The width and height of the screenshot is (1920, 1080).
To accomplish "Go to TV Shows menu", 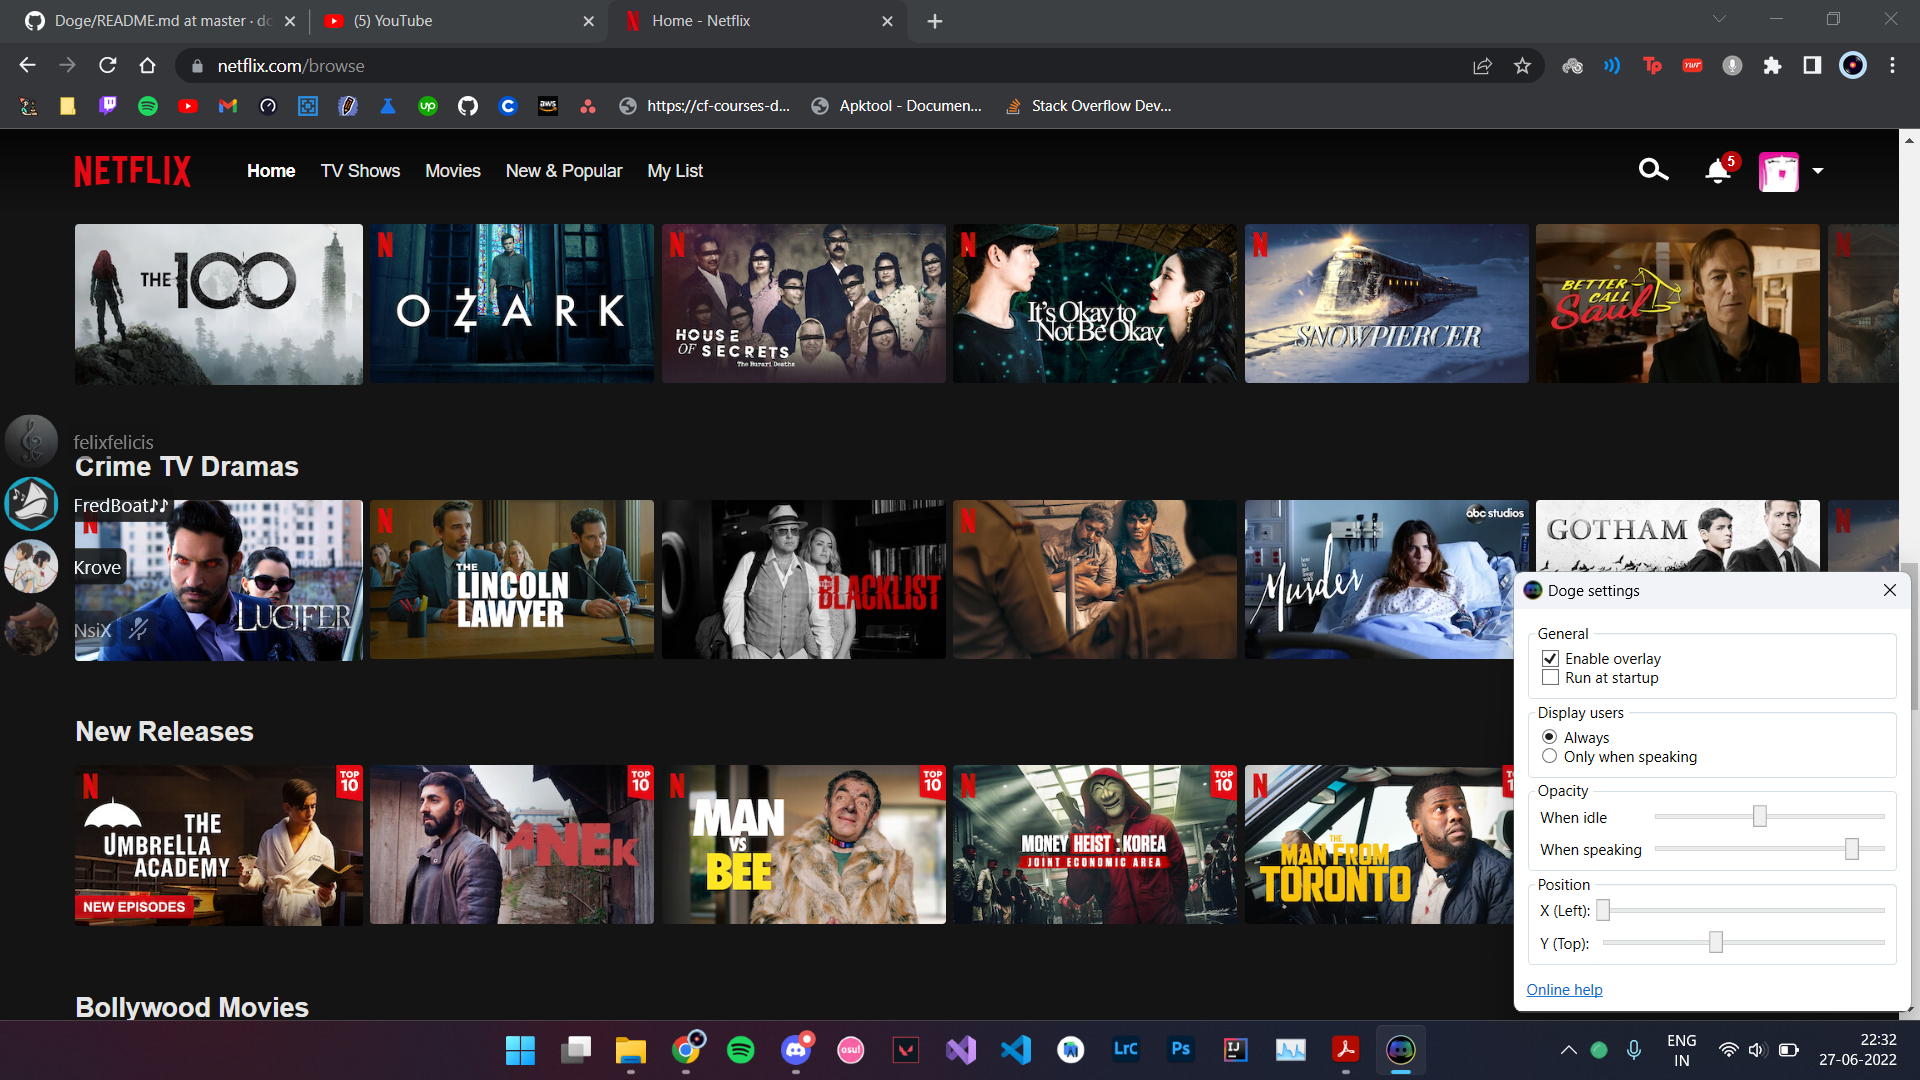I will [360, 171].
